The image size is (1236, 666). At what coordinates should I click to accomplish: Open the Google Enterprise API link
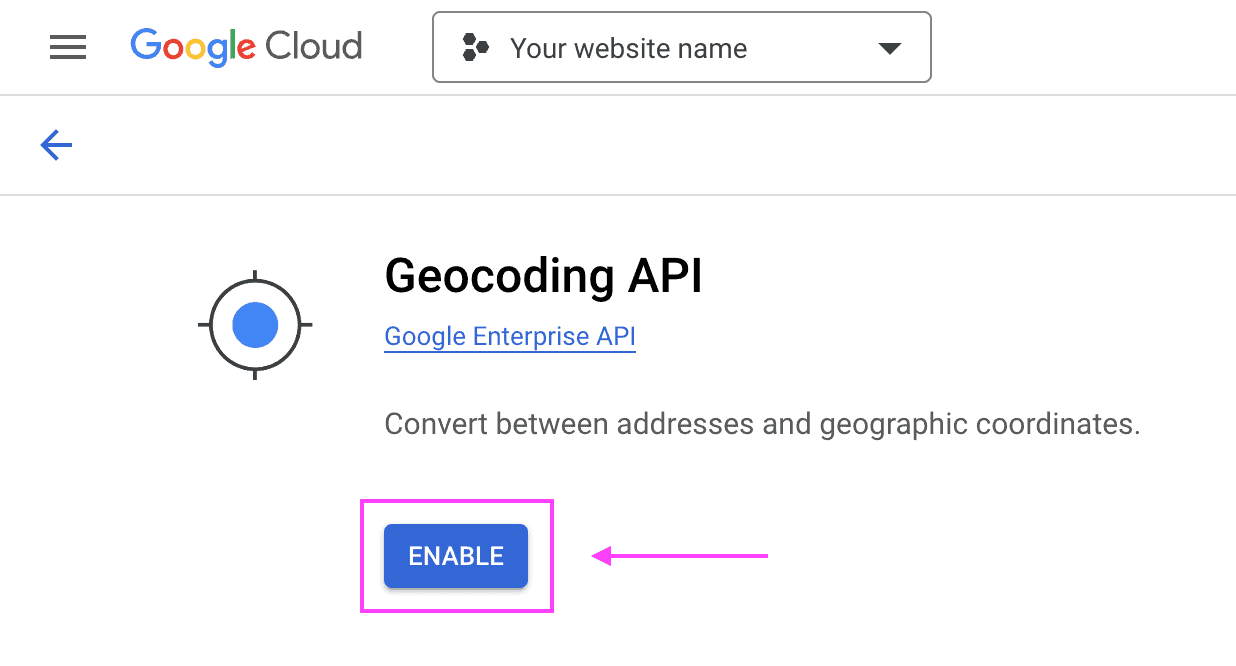click(509, 336)
